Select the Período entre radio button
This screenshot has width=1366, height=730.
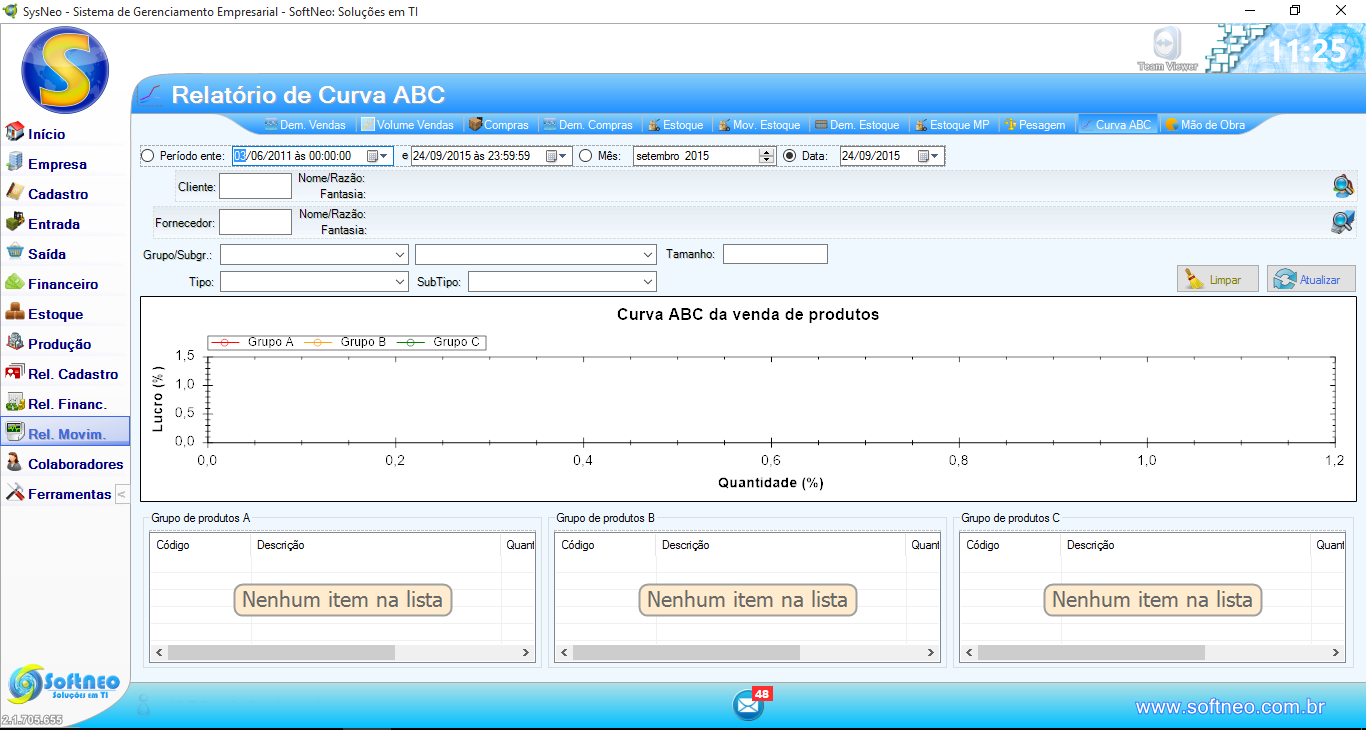click(x=148, y=156)
